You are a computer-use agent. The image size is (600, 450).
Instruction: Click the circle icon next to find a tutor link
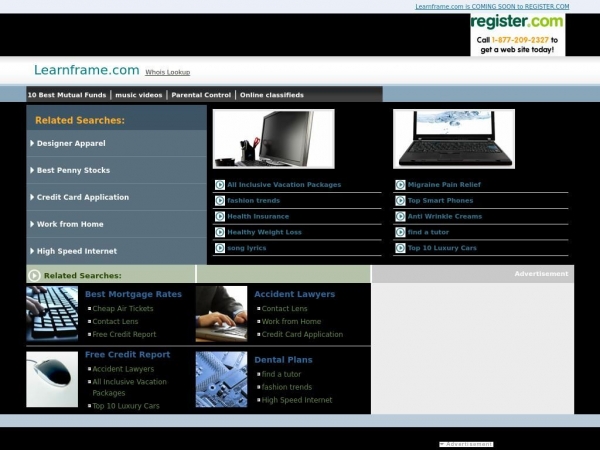pyautogui.click(x=400, y=232)
